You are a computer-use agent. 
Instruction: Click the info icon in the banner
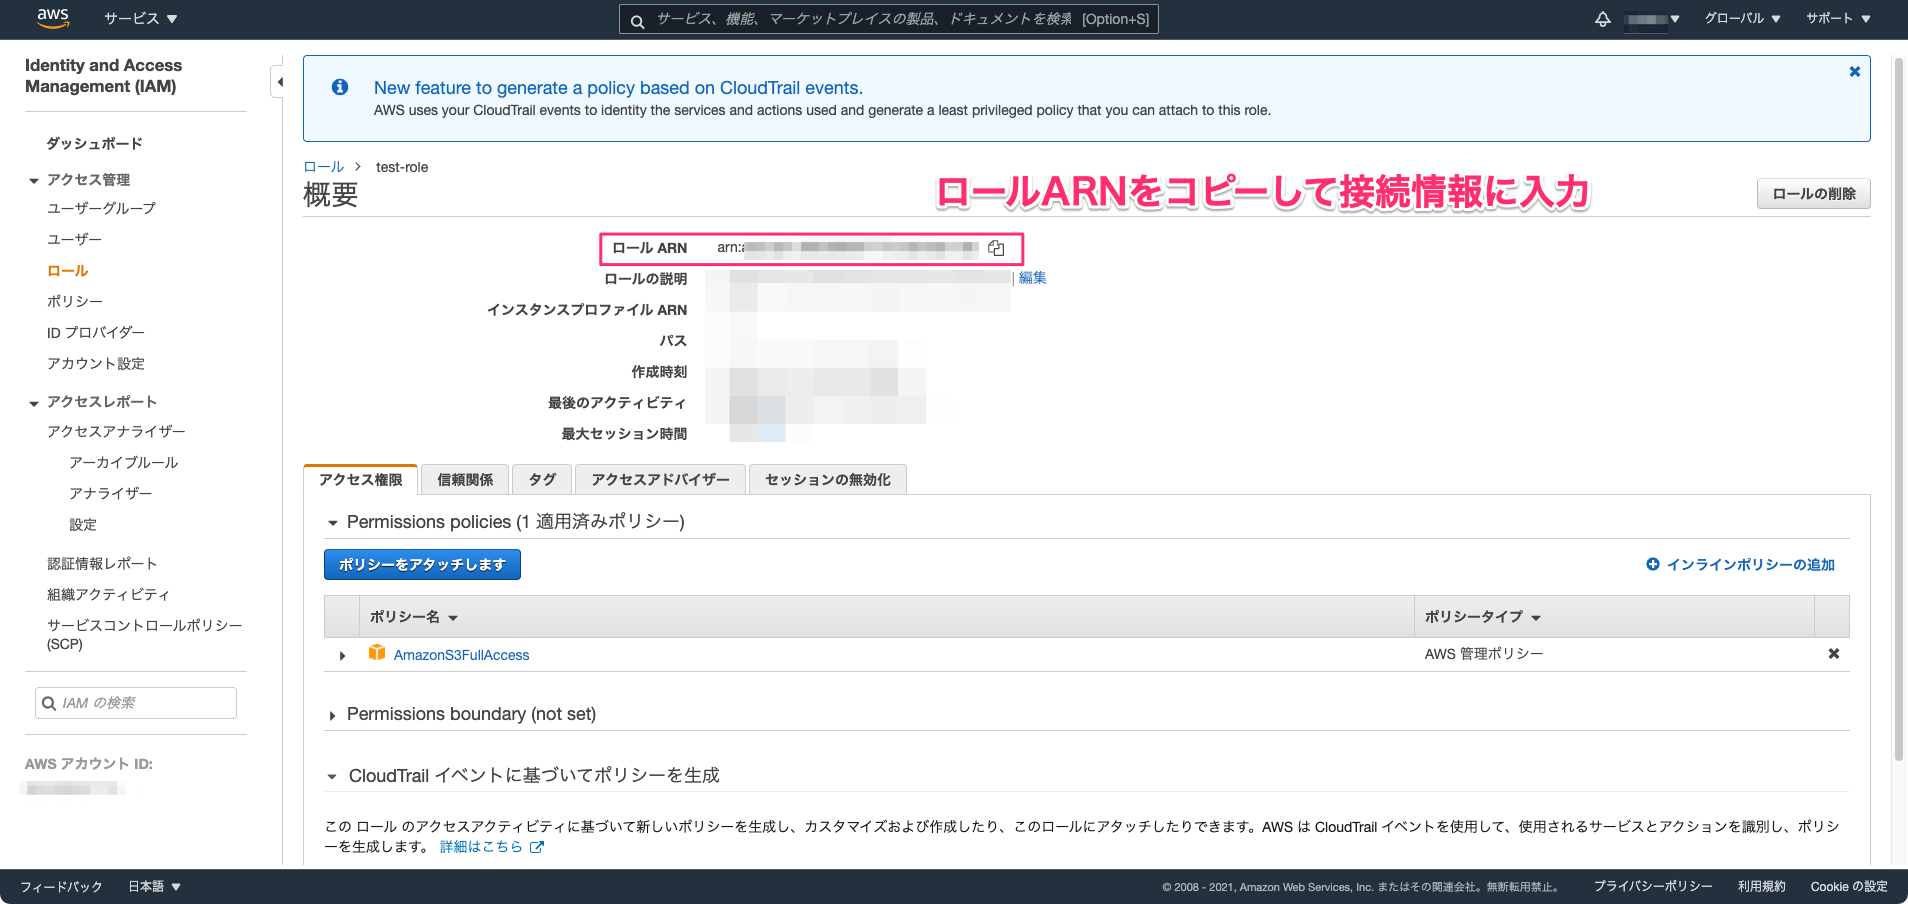click(x=340, y=87)
